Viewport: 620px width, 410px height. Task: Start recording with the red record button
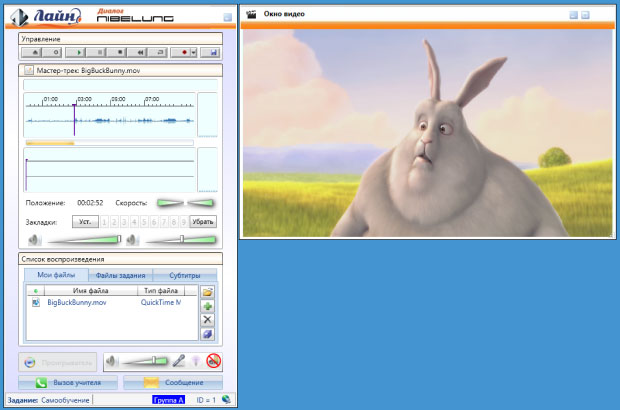[x=181, y=53]
